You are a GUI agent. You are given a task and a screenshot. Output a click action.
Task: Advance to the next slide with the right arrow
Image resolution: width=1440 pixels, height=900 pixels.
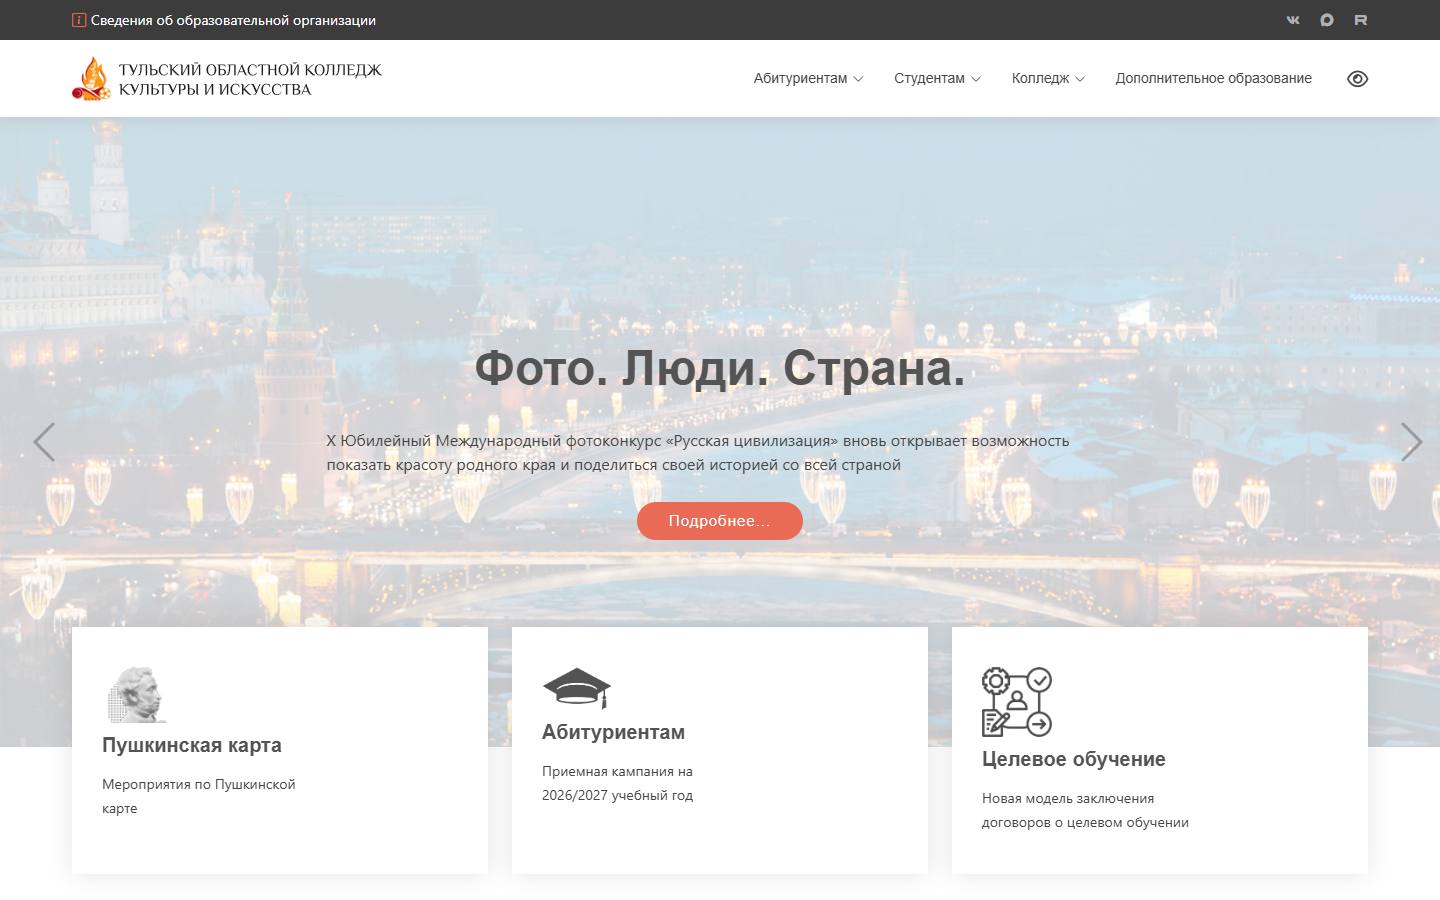coord(1411,441)
